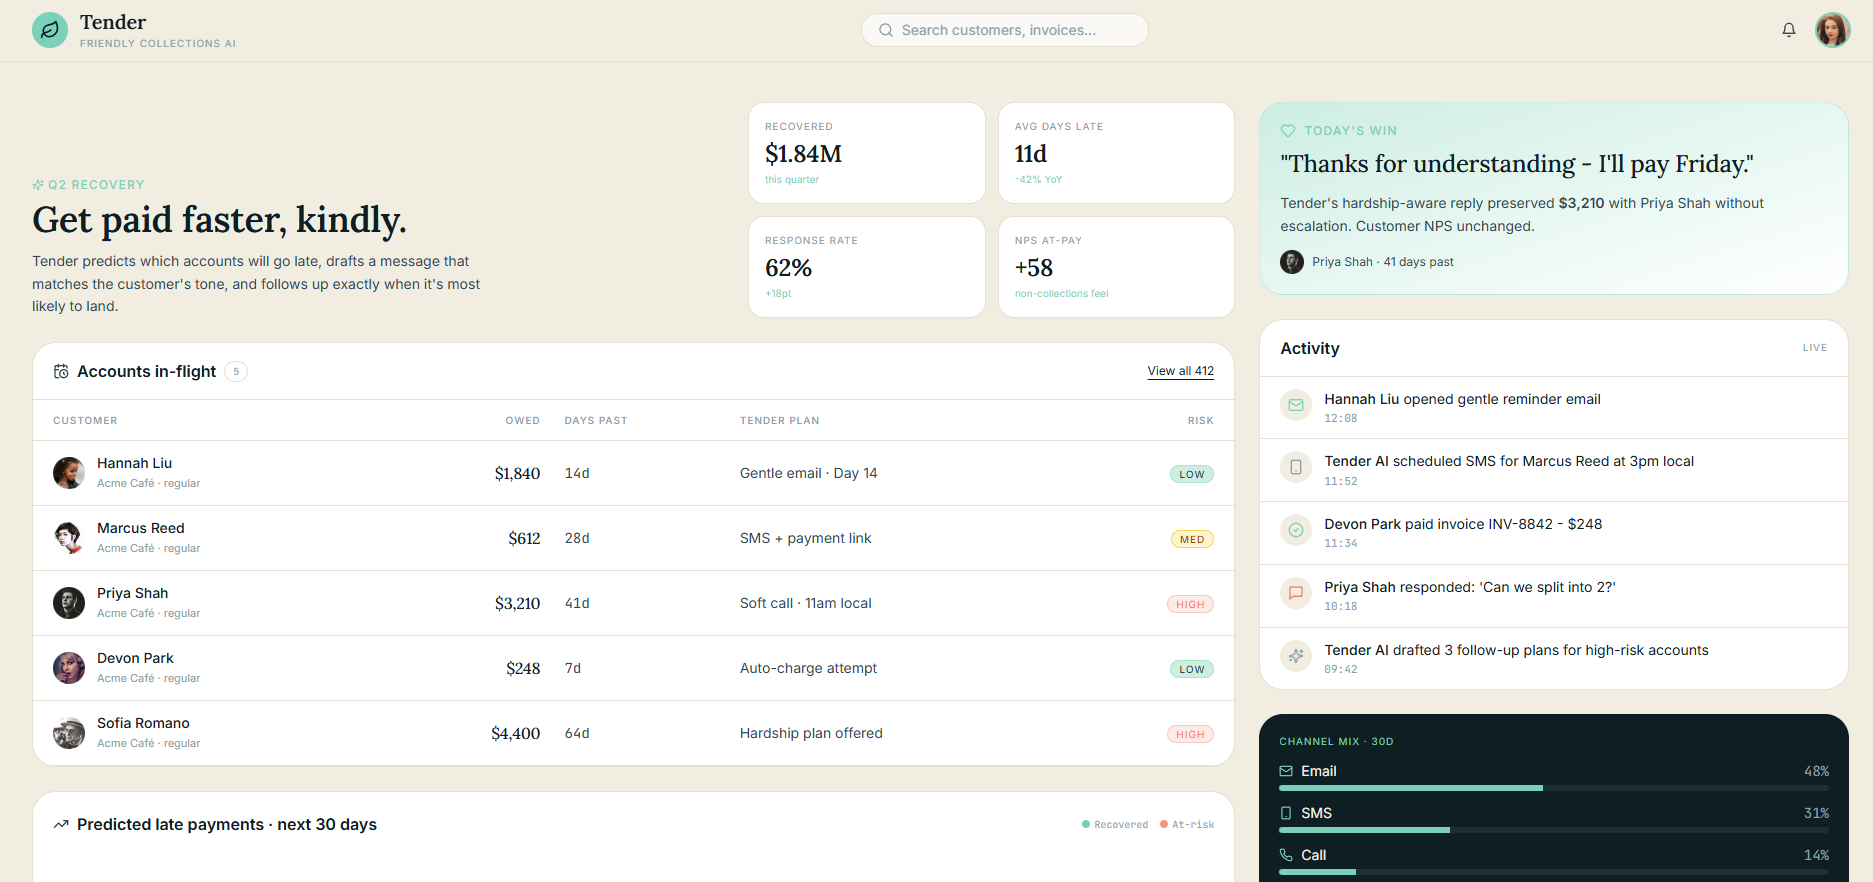
Task: Toggle the Recovered legend item
Action: click(1115, 825)
